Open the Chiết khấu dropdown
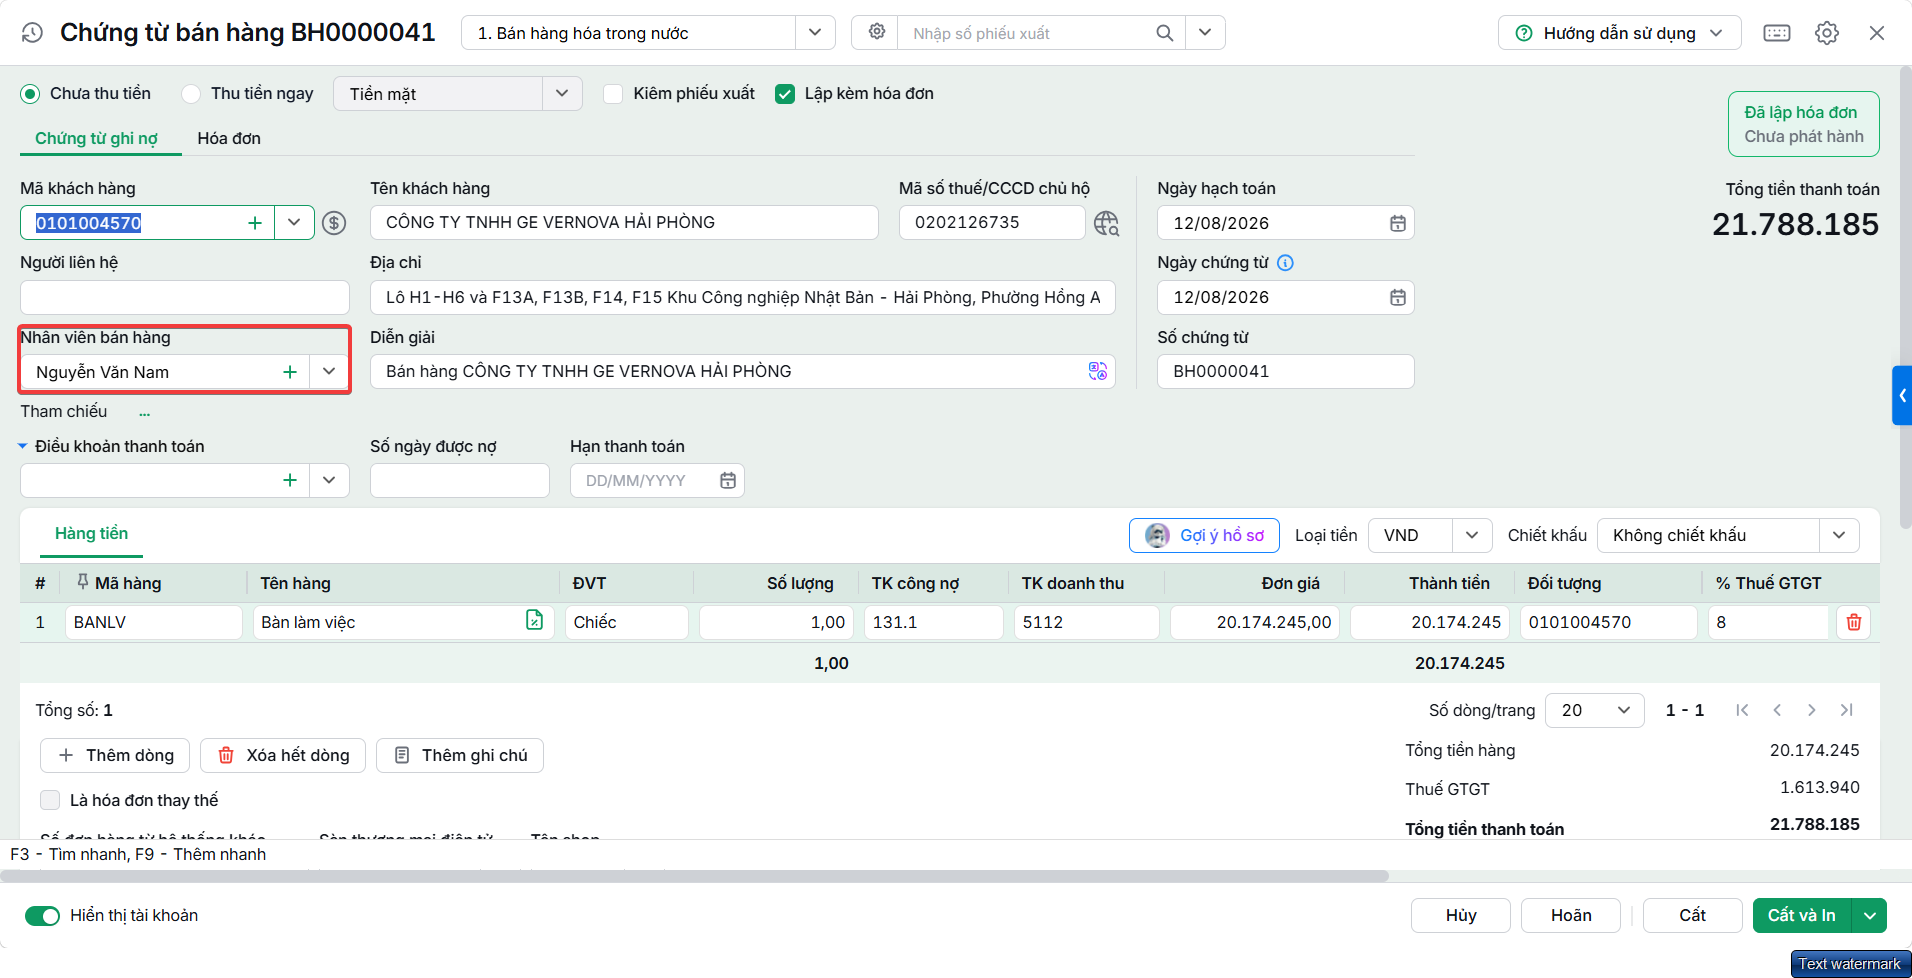Screen dimensions: 1912x978 pos(1839,535)
